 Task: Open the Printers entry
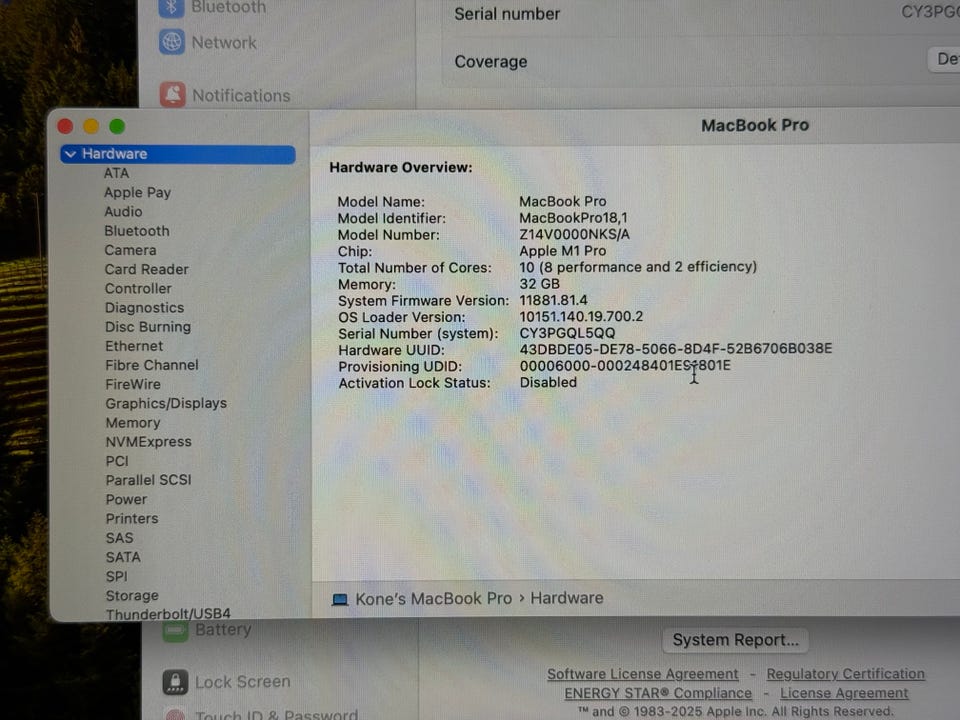point(132,519)
